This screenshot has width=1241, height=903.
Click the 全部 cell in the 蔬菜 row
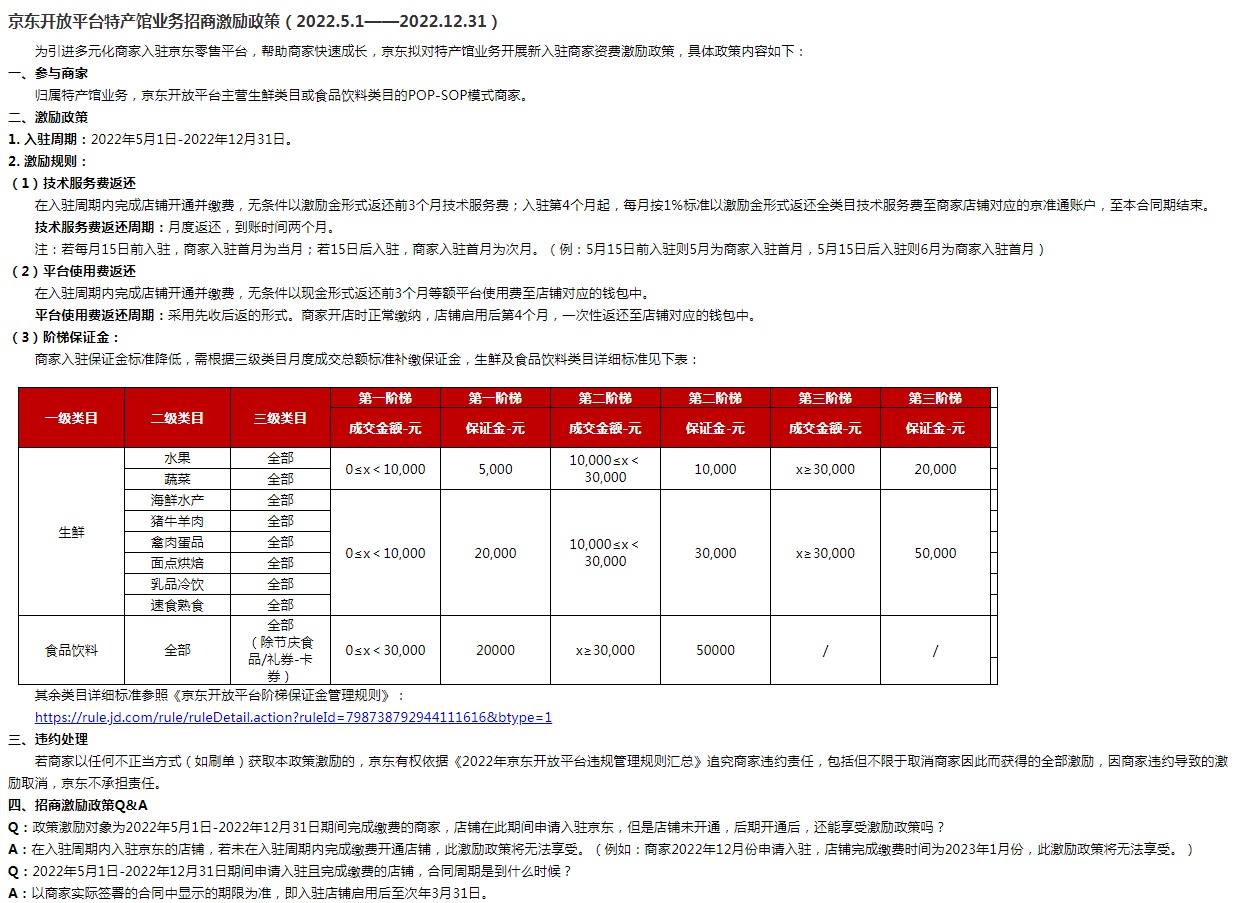click(281, 478)
